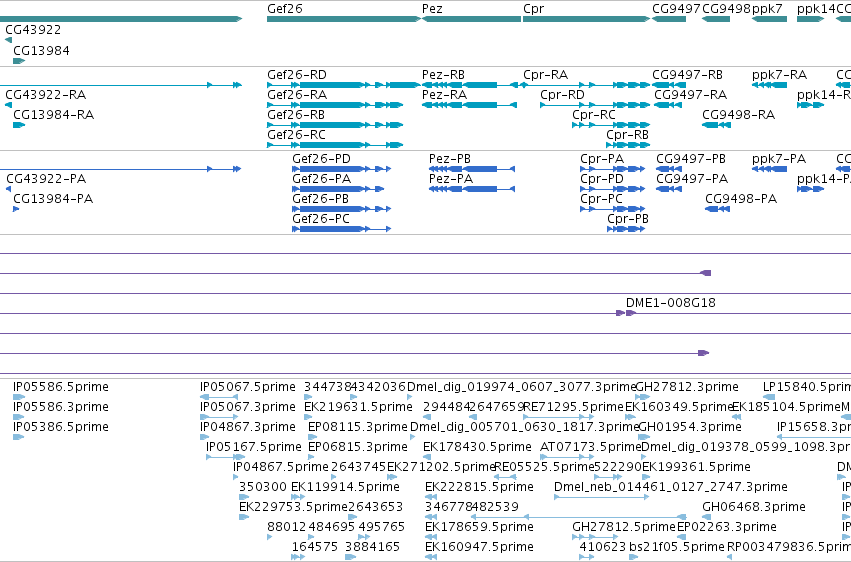Open transcript CG9497-RA
The height and width of the screenshot is (562, 851).
(690, 95)
